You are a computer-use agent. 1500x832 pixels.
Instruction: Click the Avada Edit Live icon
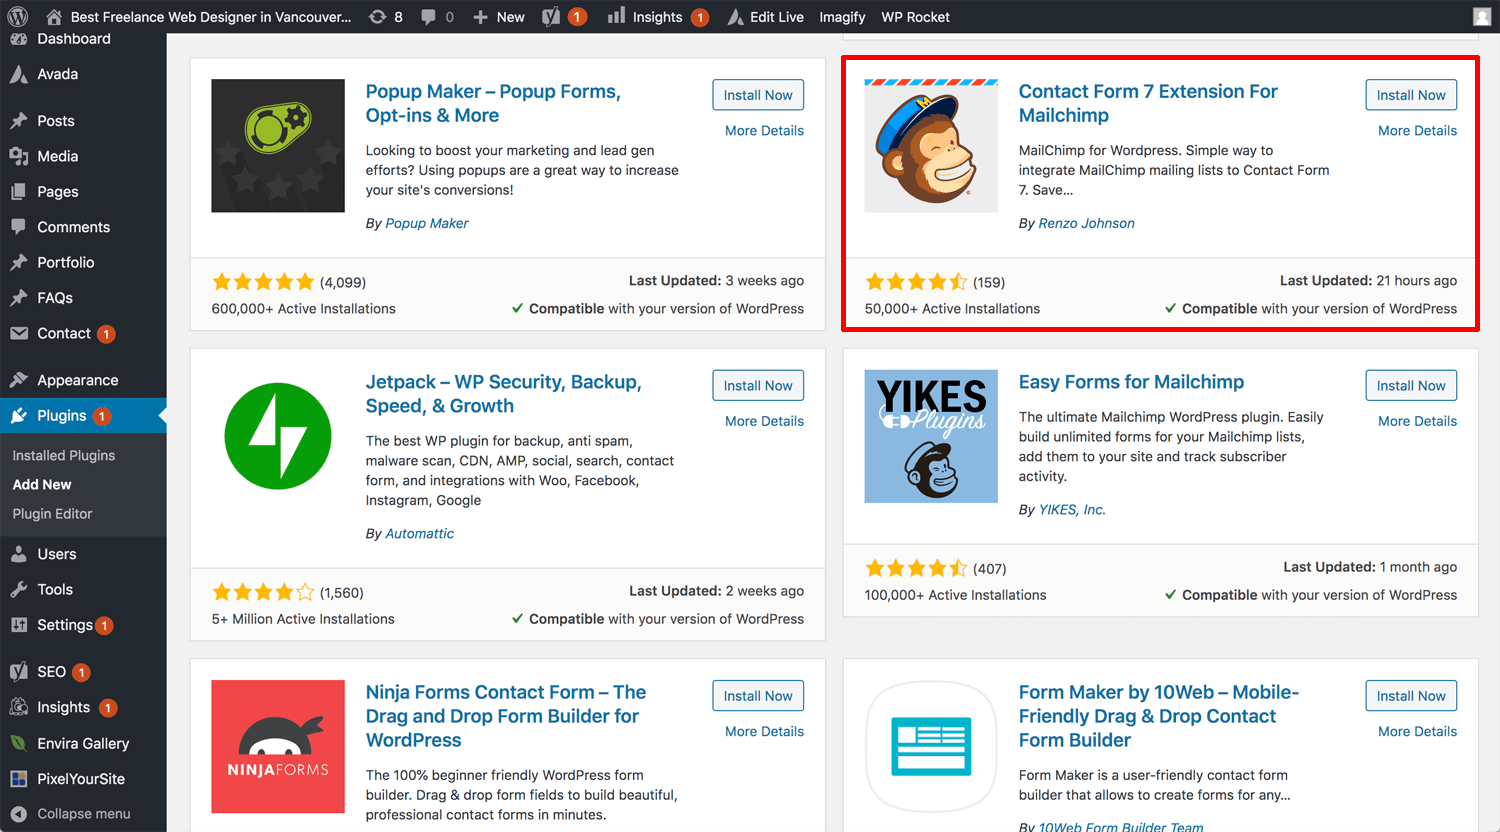735,16
